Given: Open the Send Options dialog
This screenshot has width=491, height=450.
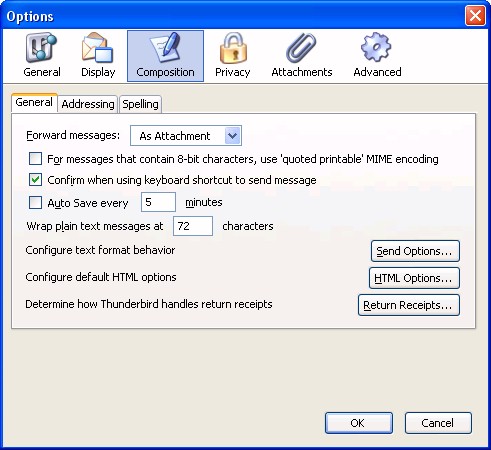Looking at the screenshot, I should click(415, 251).
